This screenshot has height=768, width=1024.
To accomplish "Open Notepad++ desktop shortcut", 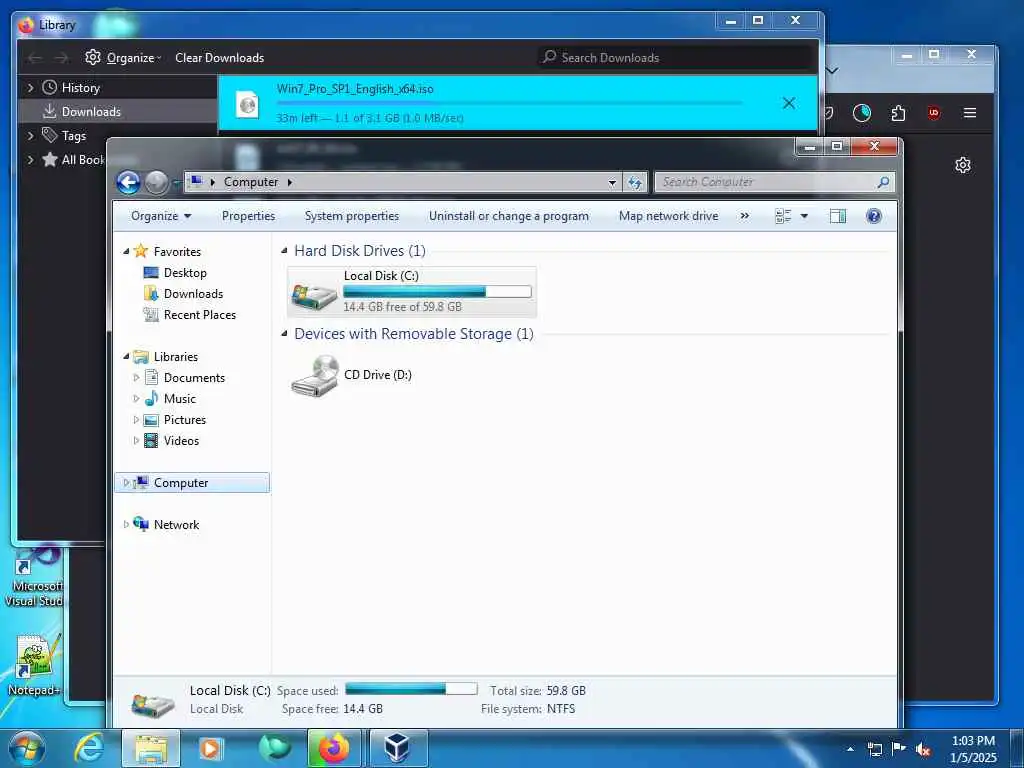I will 34,665.
